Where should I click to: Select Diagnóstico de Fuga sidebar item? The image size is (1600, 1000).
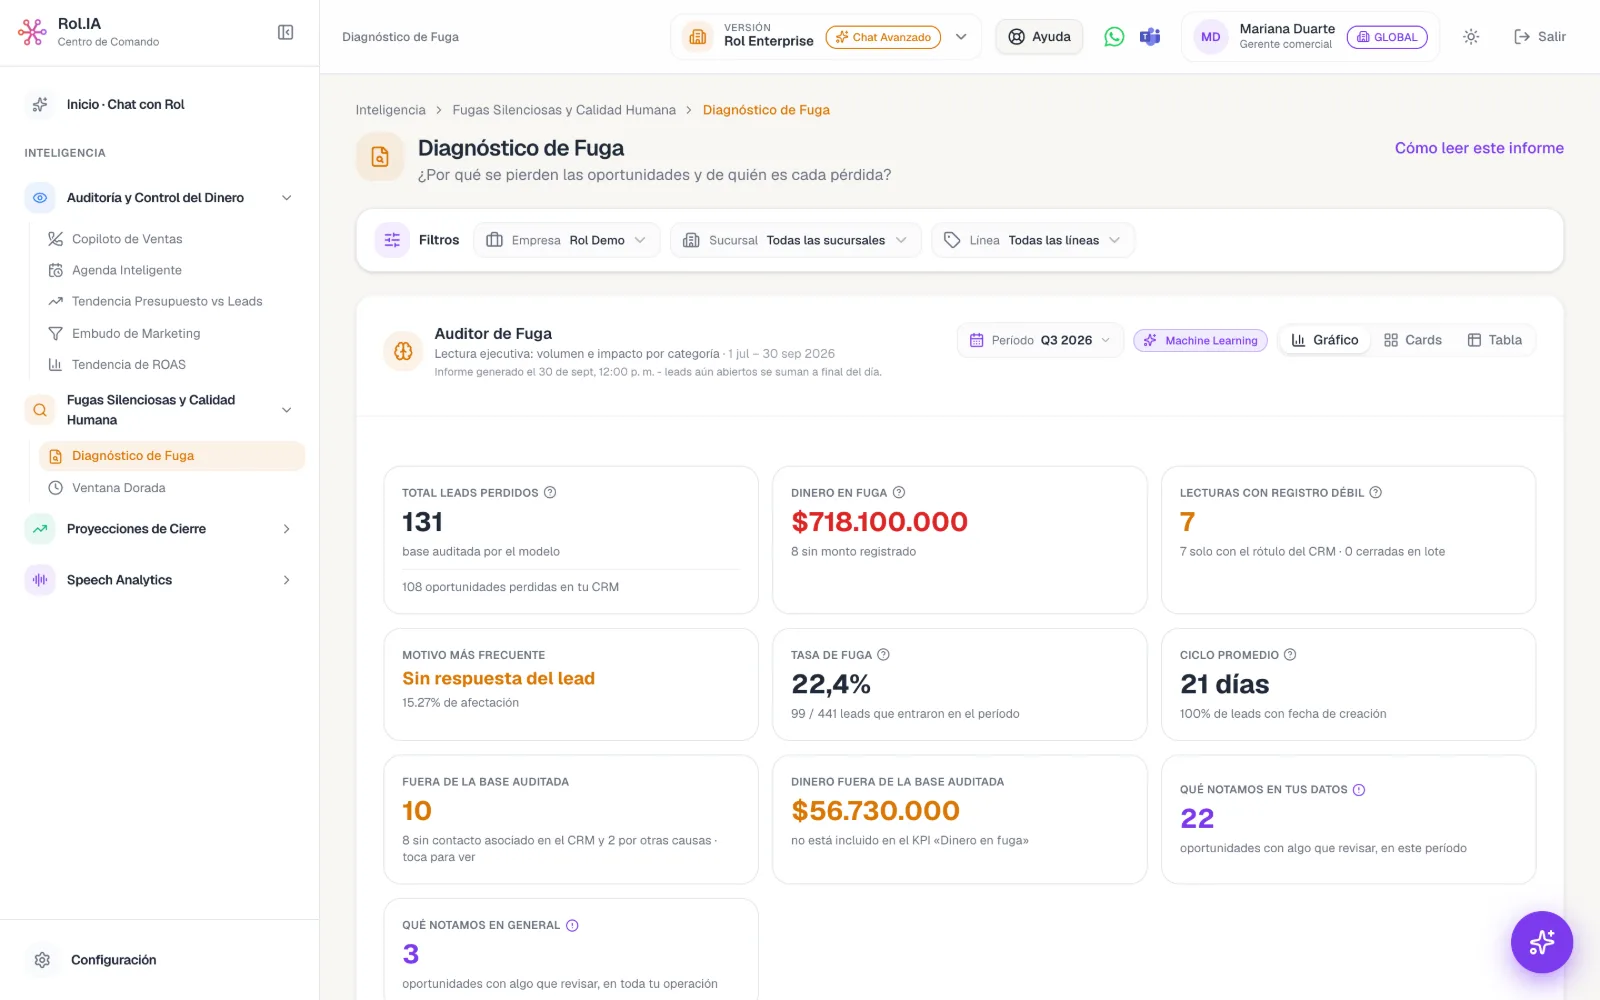(x=172, y=456)
